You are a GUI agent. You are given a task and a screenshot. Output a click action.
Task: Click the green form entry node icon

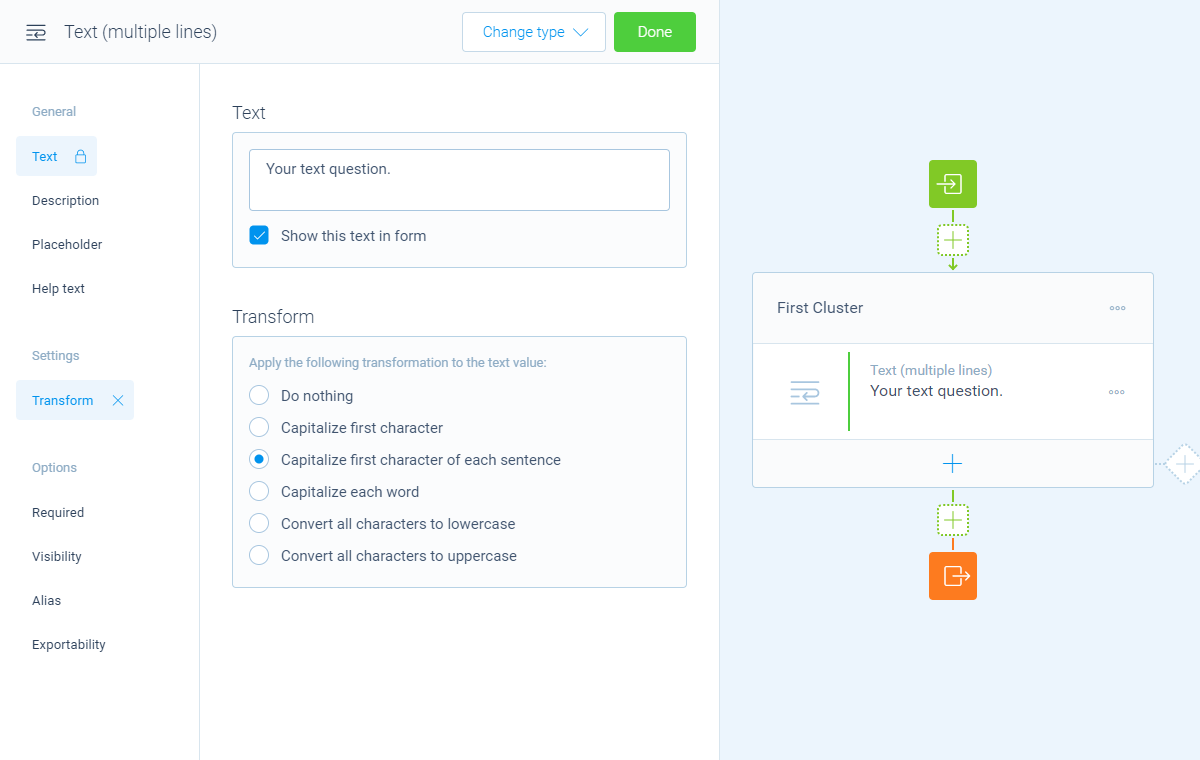point(953,184)
